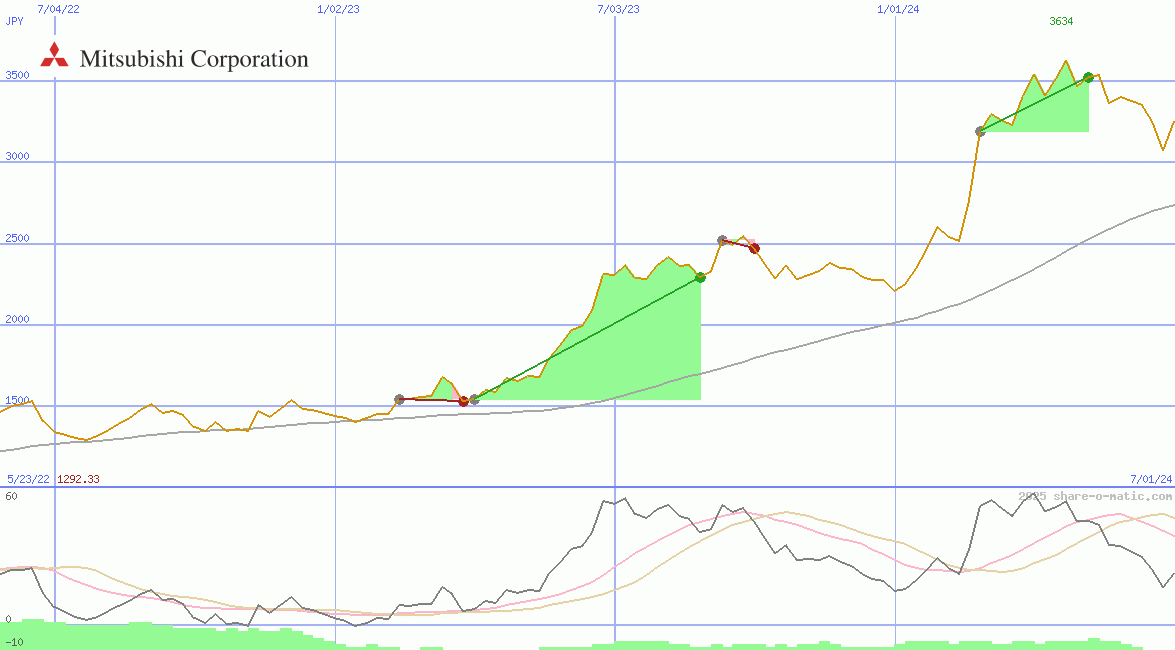Click the first gray entry marker at 1500
Image resolution: width=1175 pixels, height=650 pixels.
(x=399, y=400)
